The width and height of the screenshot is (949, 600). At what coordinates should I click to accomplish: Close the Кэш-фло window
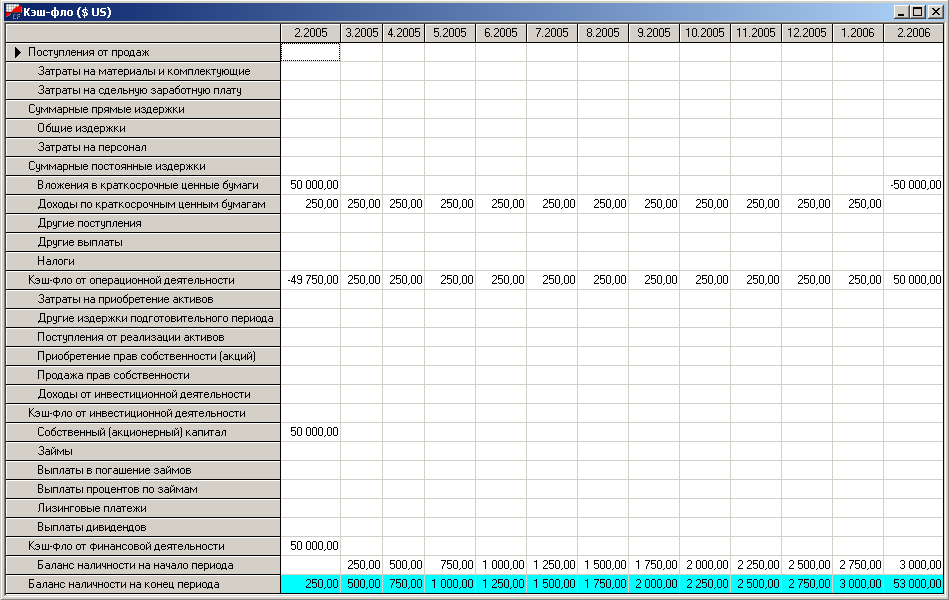coord(935,12)
